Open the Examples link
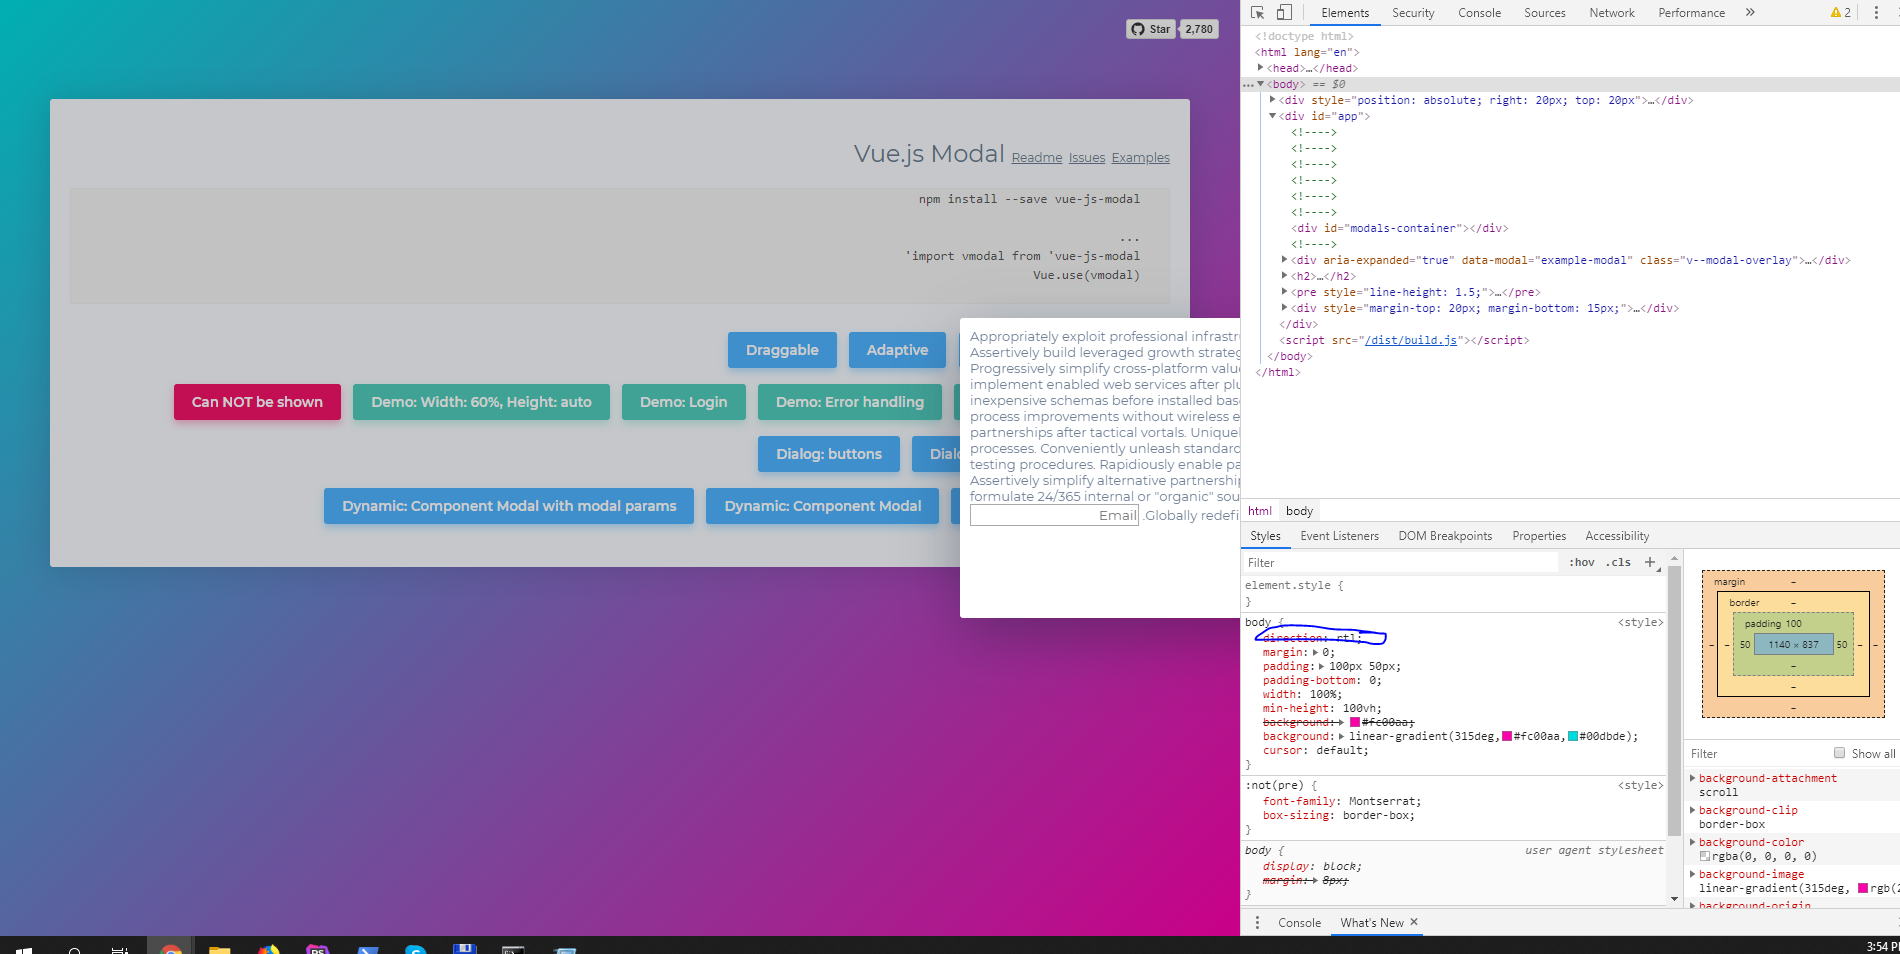1900x954 pixels. coord(1140,158)
